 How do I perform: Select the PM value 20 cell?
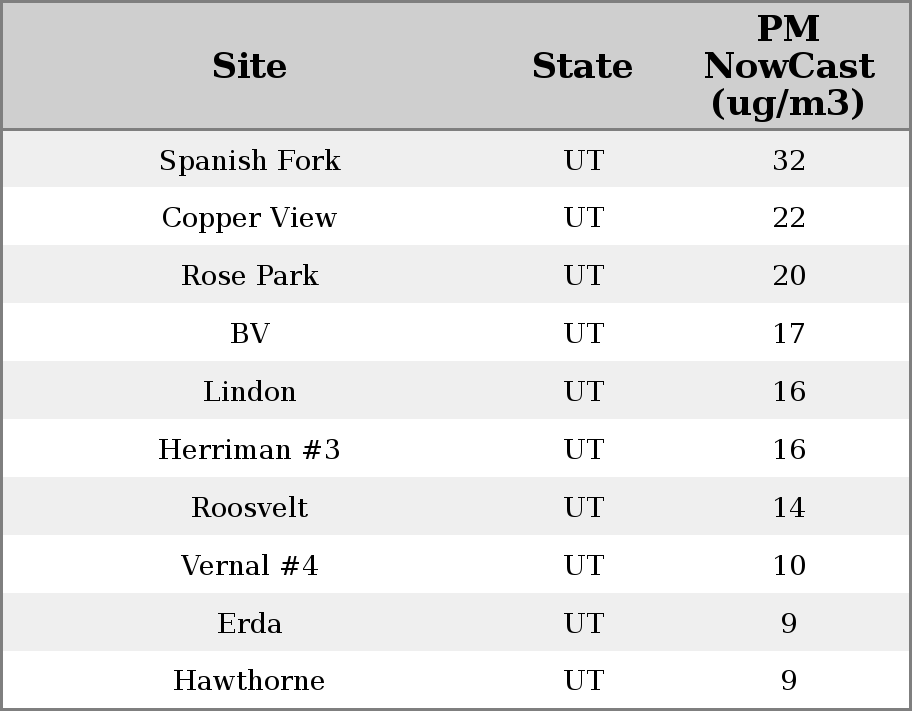[788, 276]
